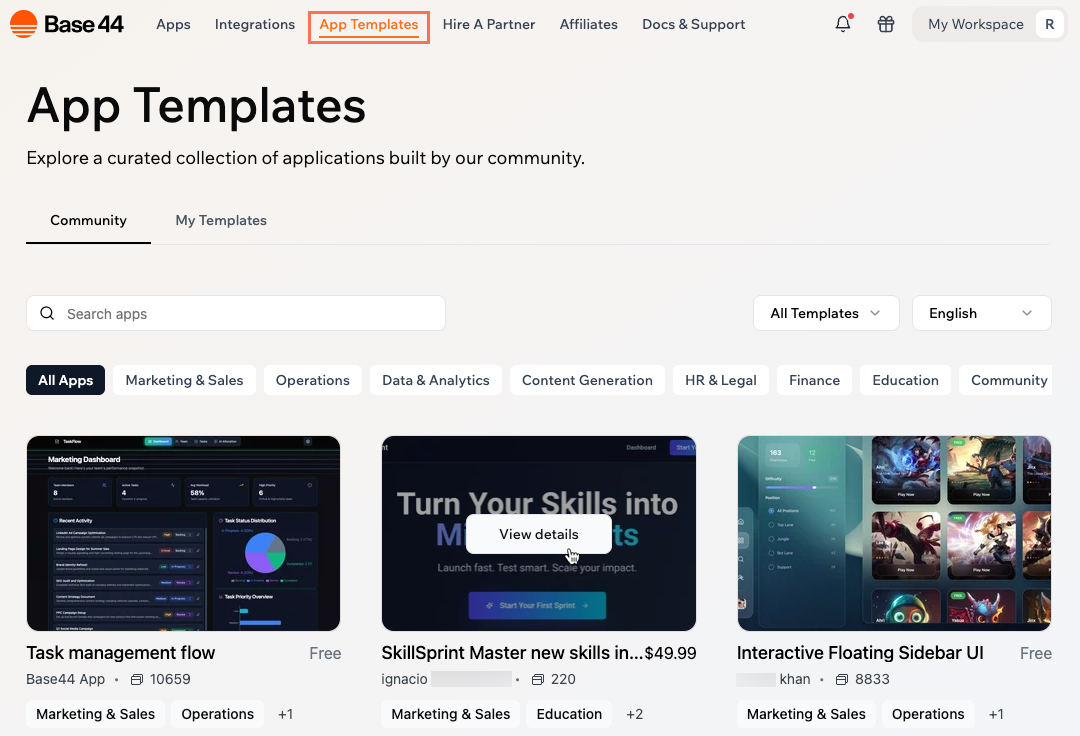1080x736 pixels.
Task: Open the English language dropdown
Action: coord(981,313)
